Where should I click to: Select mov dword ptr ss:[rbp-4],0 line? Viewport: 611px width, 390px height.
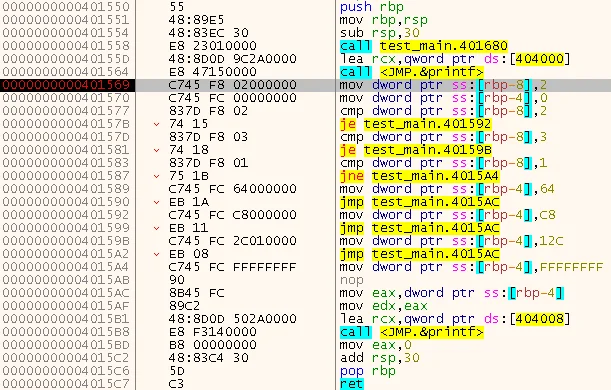[x=443, y=98]
